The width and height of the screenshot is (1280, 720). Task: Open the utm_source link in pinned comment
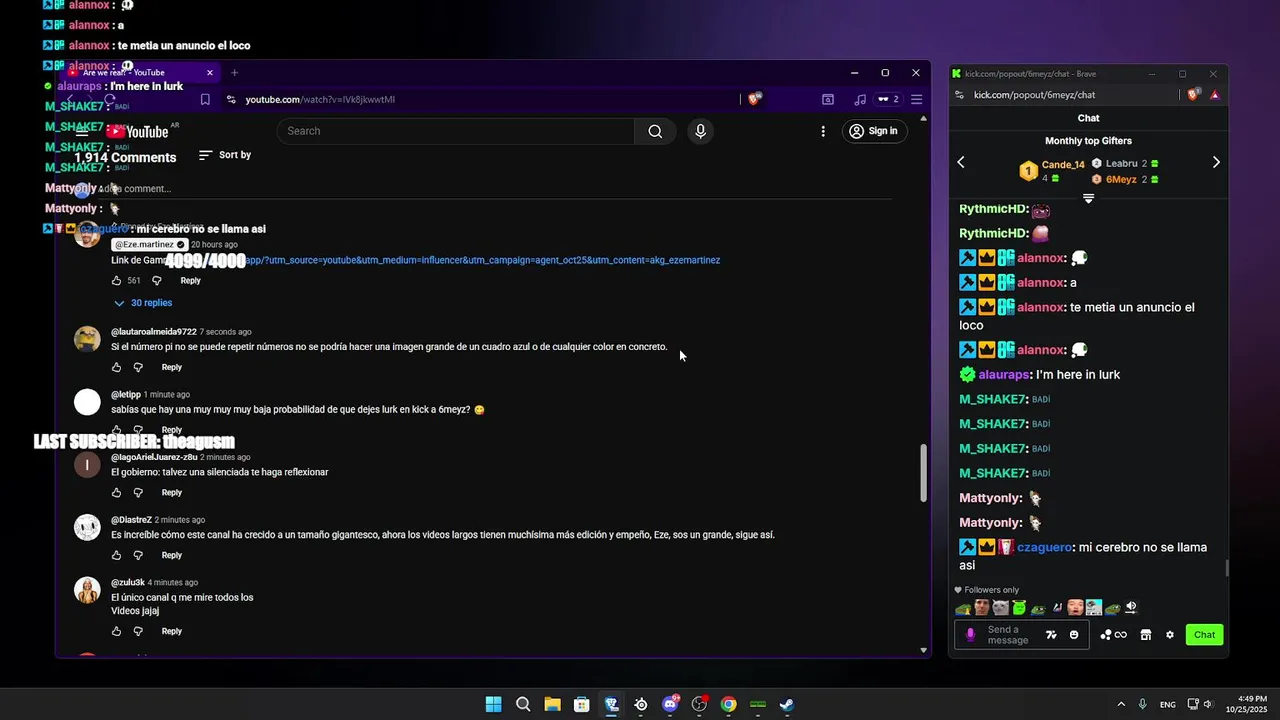(x=483, y=260)
